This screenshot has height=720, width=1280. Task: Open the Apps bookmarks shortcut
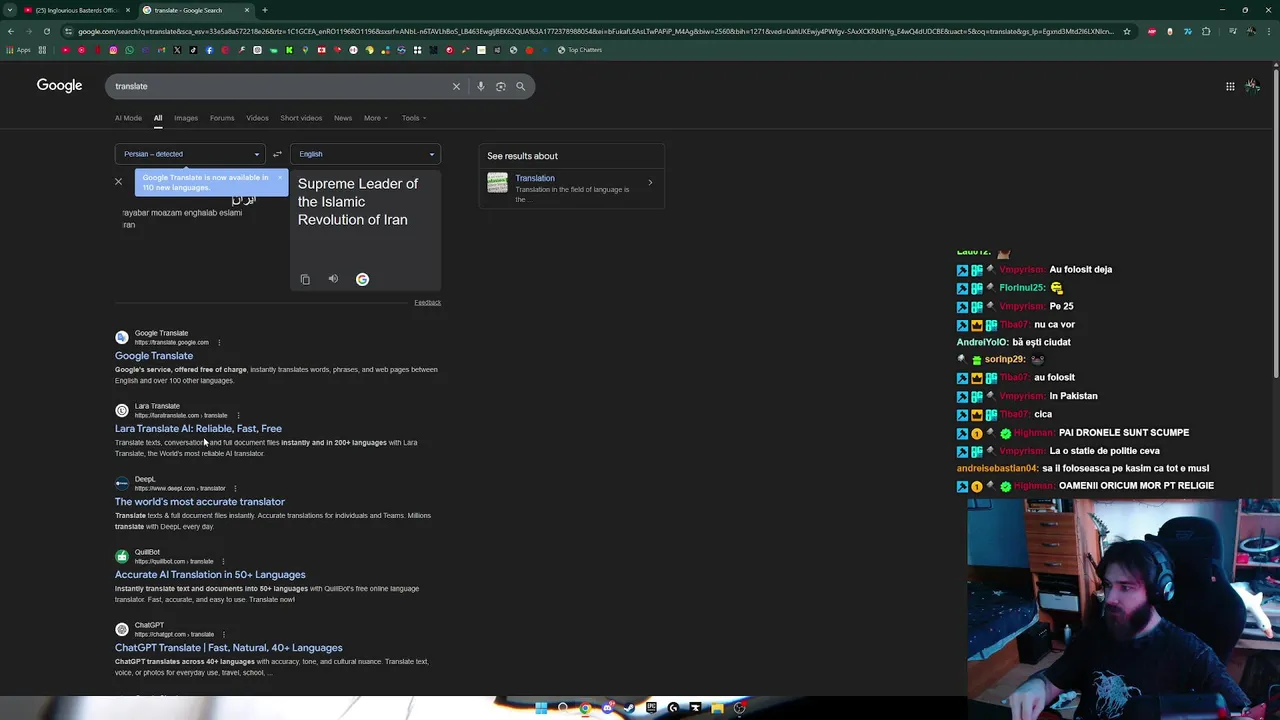18,50
